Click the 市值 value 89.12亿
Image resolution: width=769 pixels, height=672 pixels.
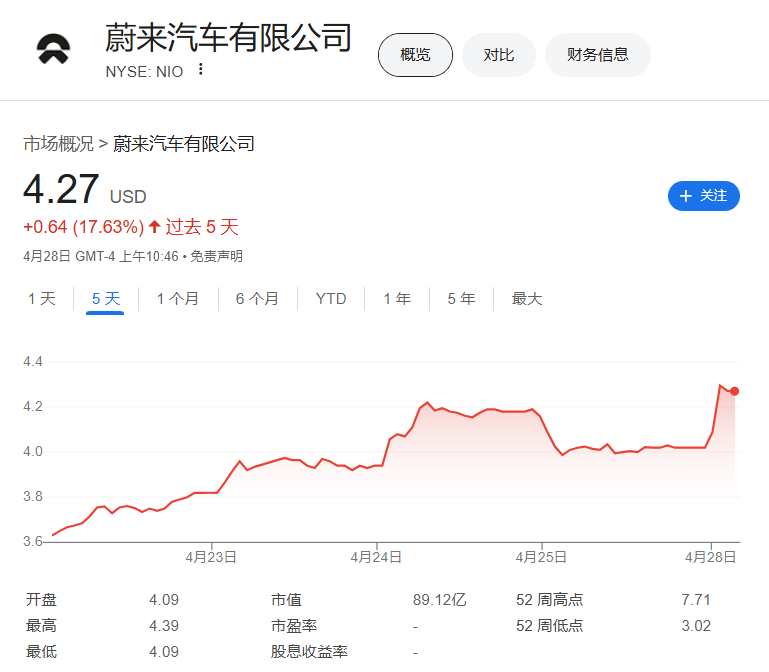[439, 599]
